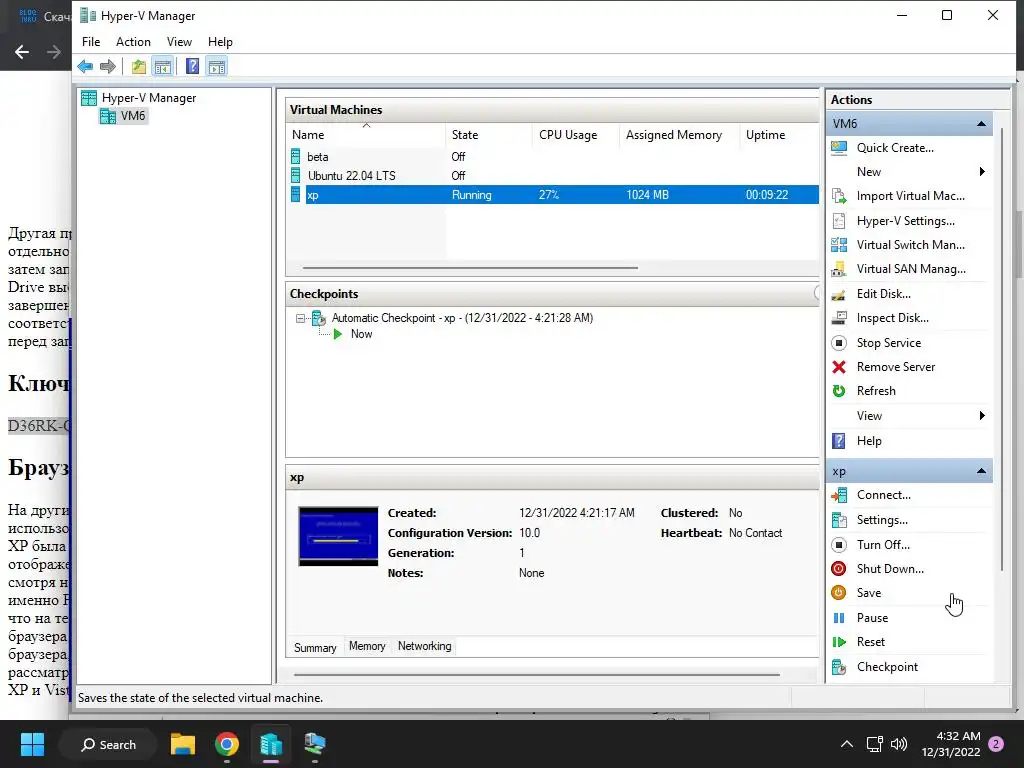This screenshot has width=1024, height=768.
Task: Click Help in the VM6 actions list
Action: click(x=869, y=441)
